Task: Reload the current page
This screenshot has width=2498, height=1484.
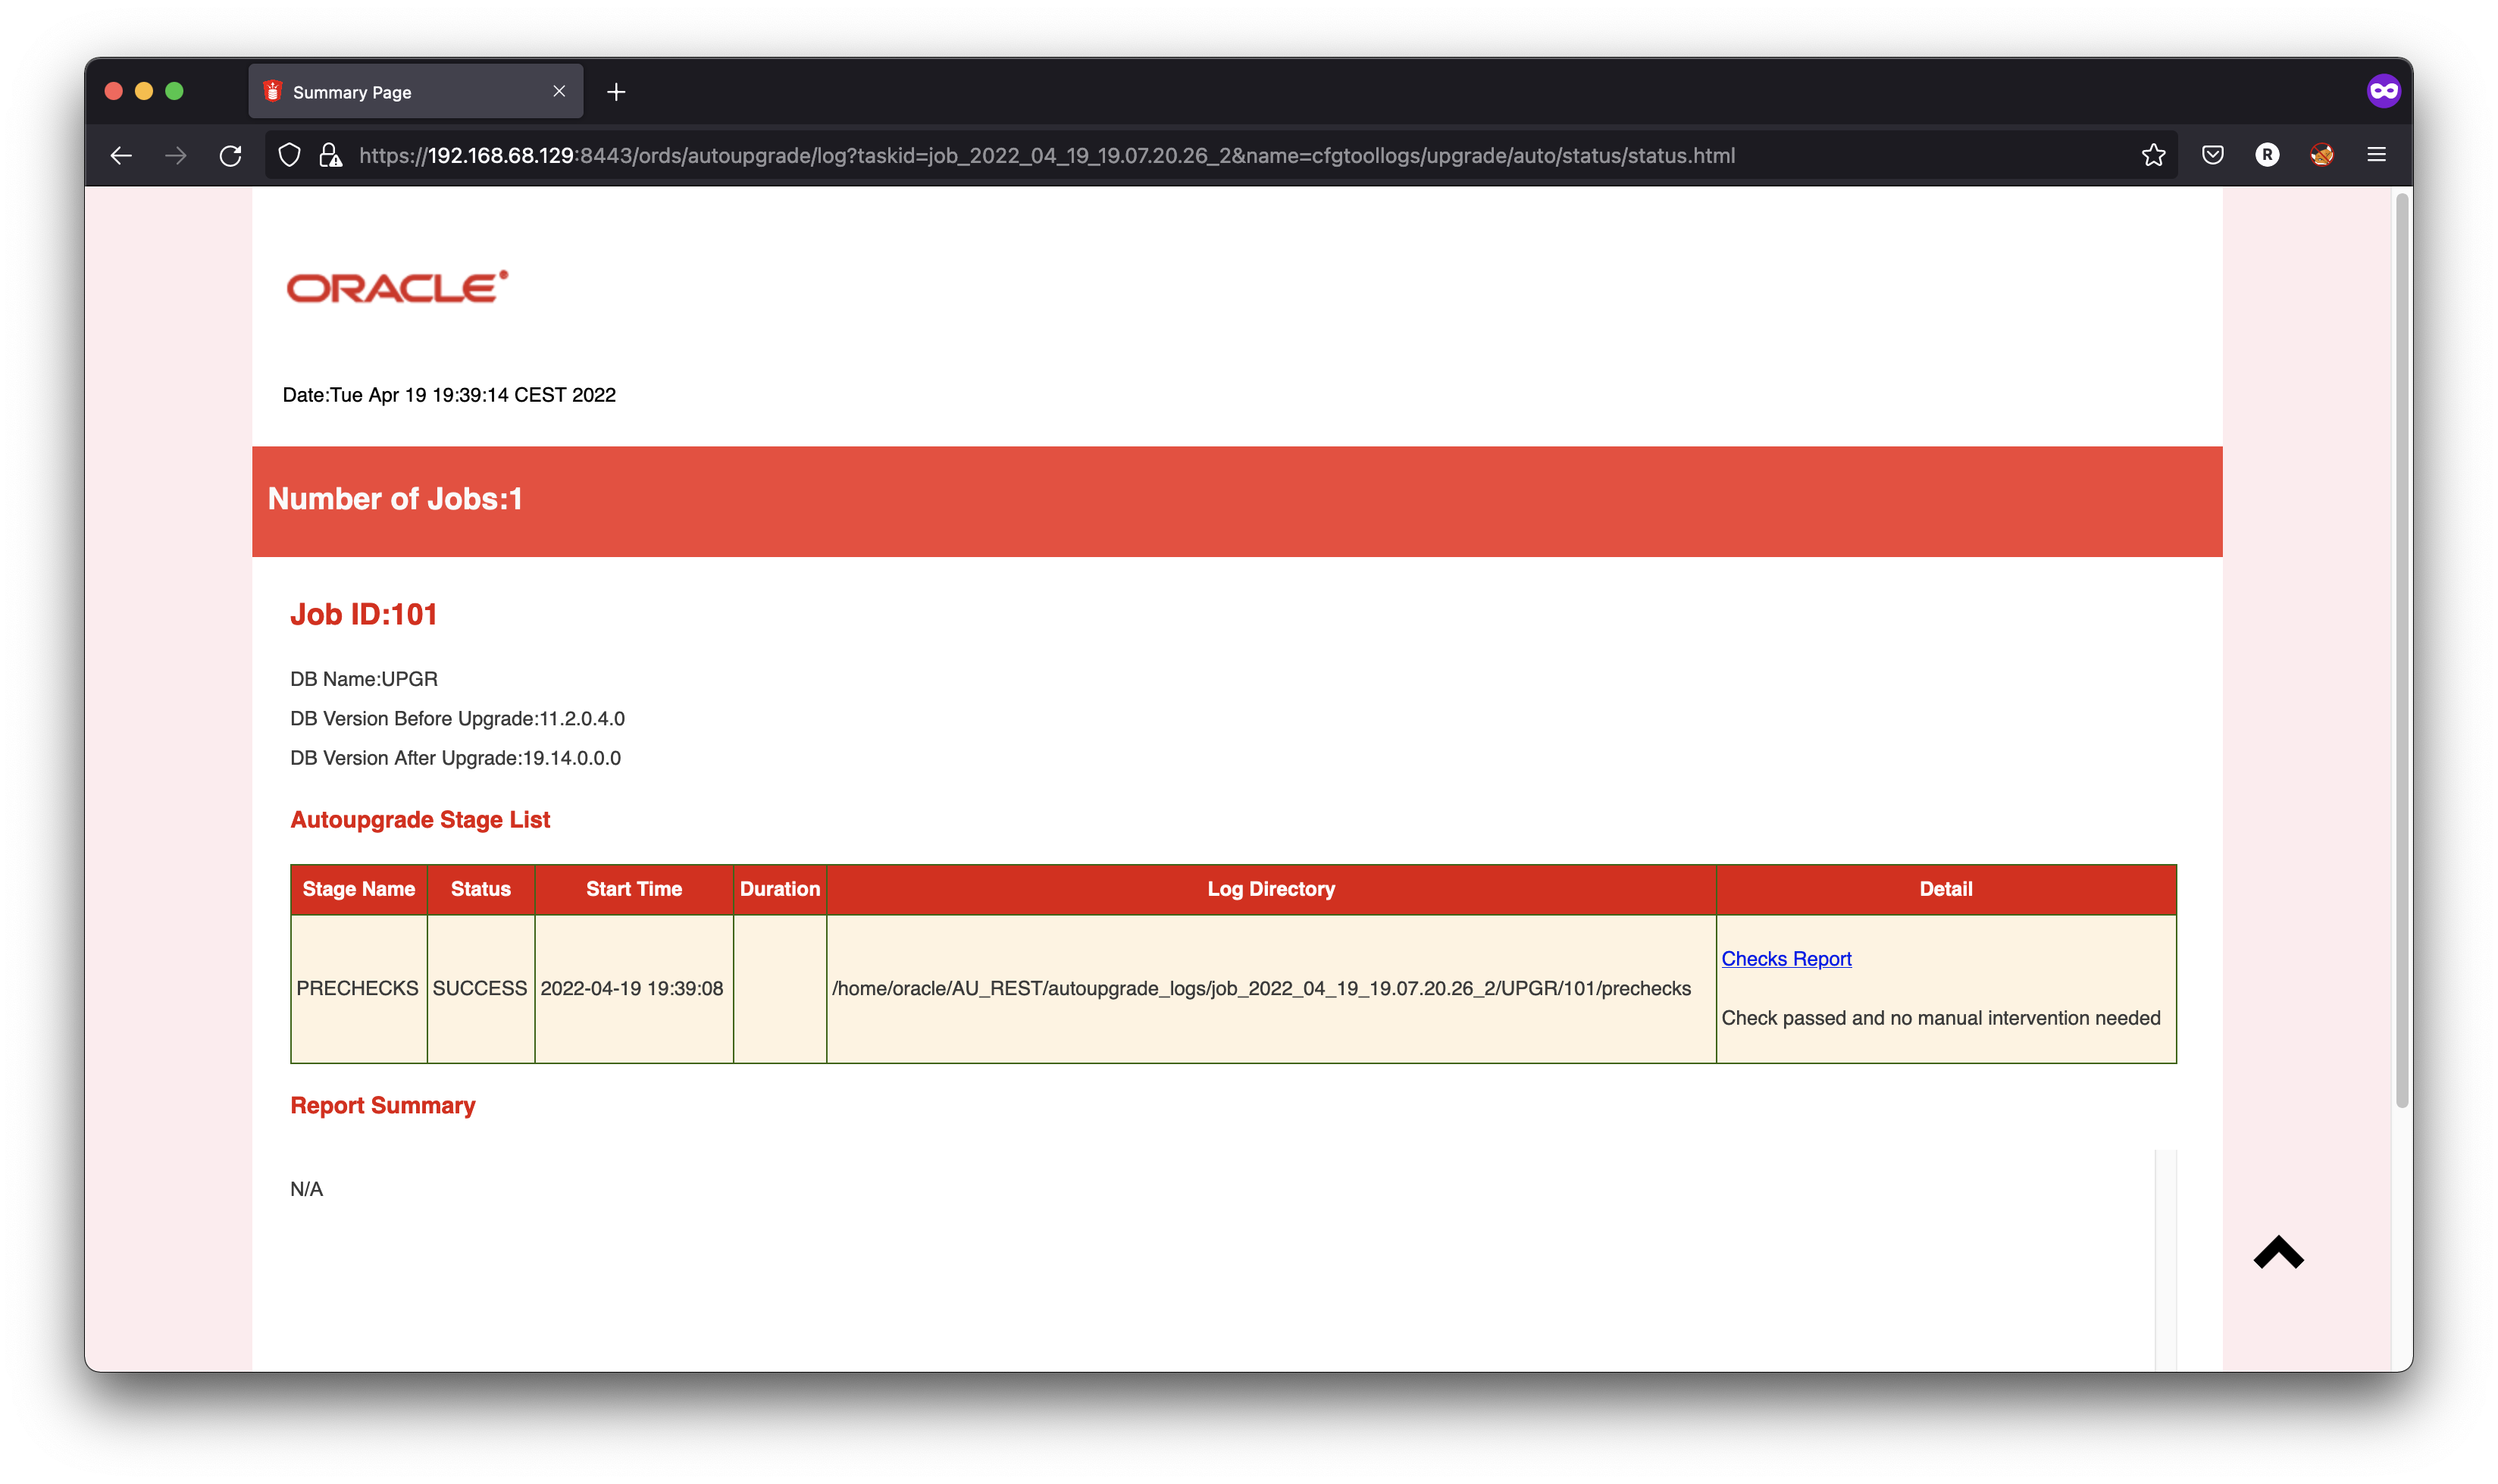Action: coord(231,155)
